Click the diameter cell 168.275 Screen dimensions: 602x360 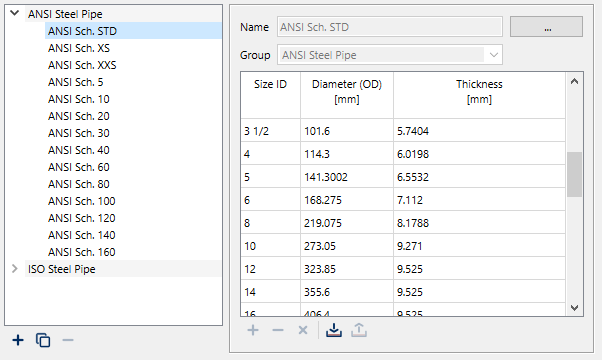click(347, 200)
